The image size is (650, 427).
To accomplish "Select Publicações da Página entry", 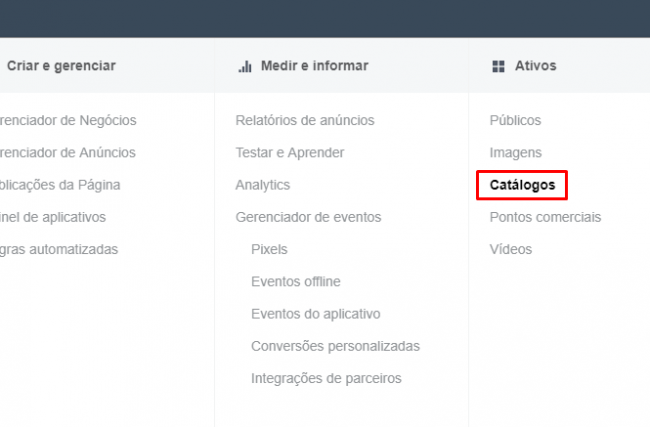I will click(60, 185).
